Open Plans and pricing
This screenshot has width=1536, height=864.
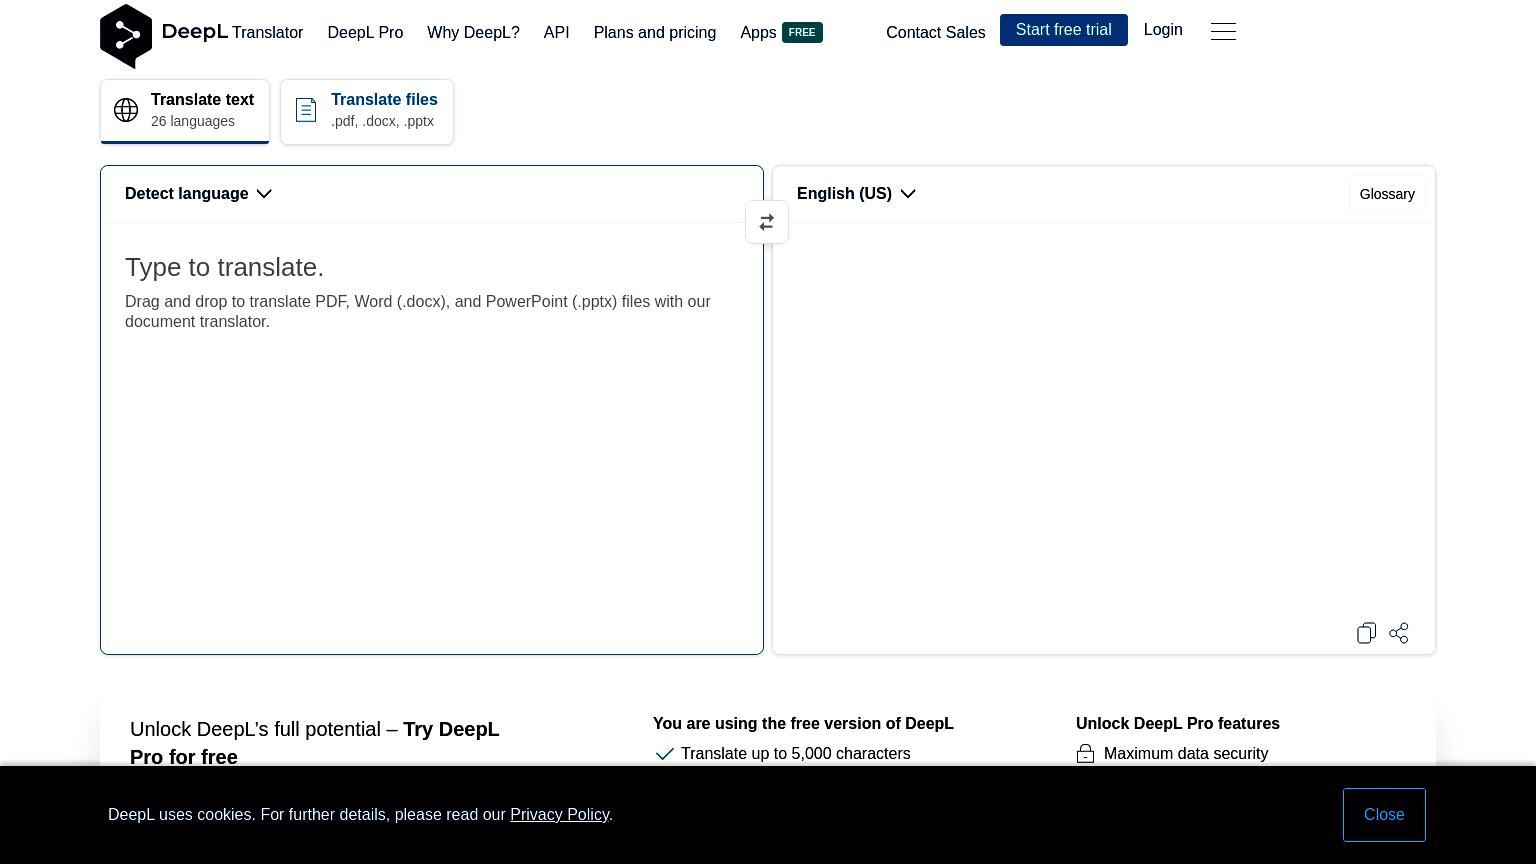654,32
